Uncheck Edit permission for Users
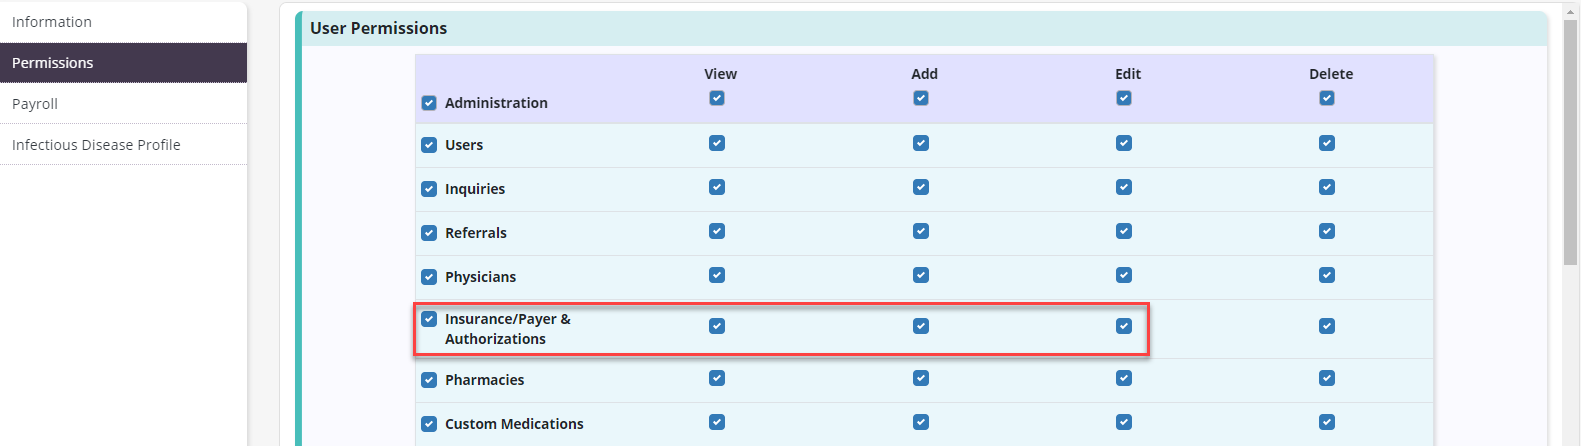Viewport: 1581px width, 446px height. (x=1124, y=143)
